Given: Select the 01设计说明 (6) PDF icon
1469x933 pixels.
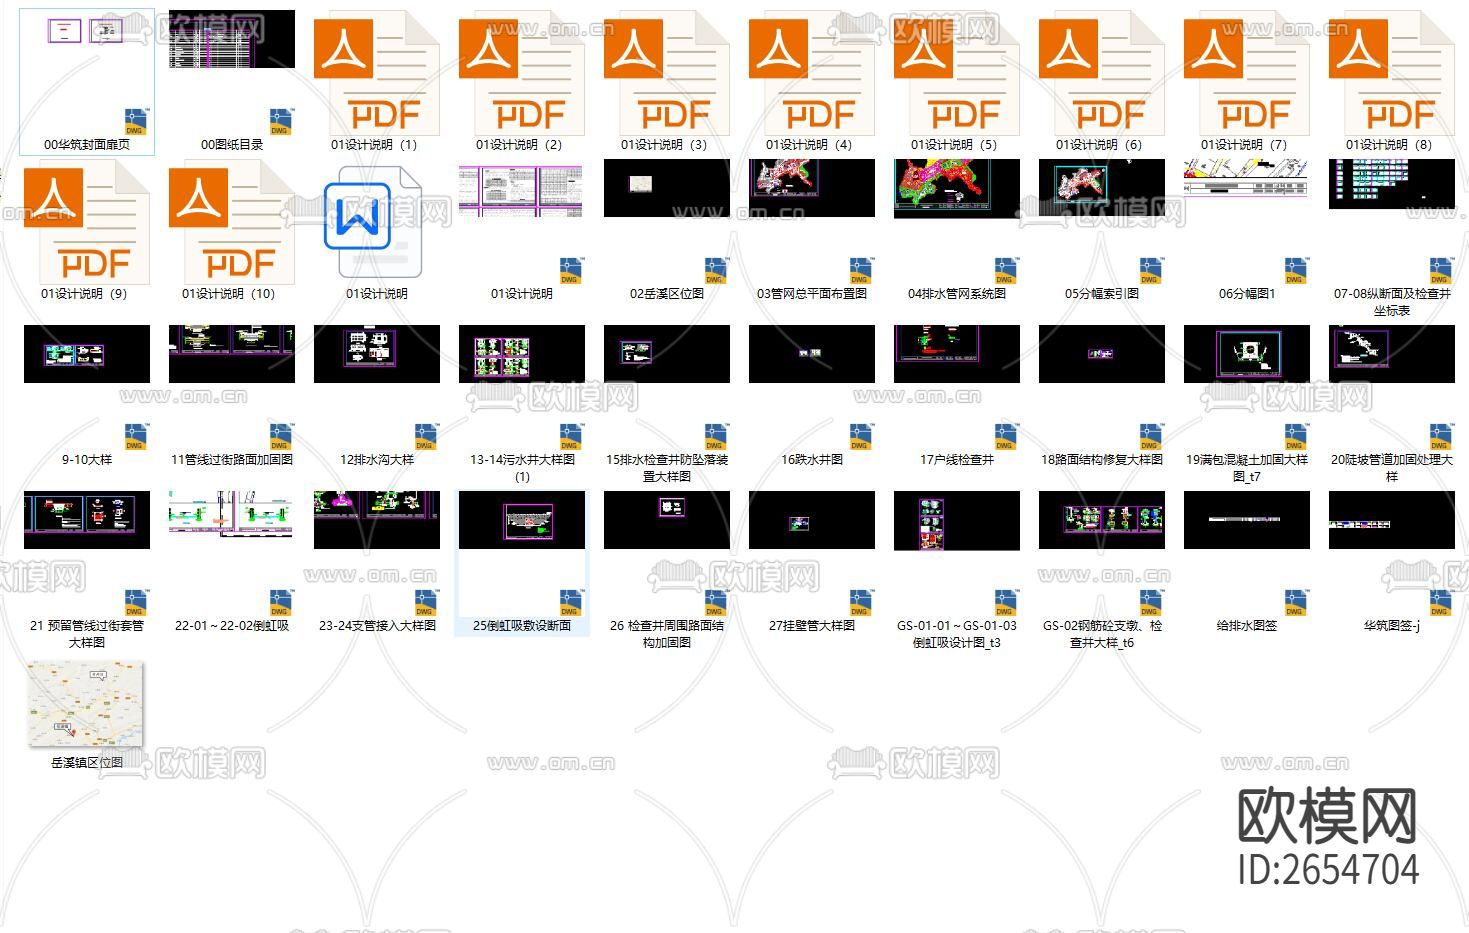Looking at the screenshot, I should point(1102,73).
